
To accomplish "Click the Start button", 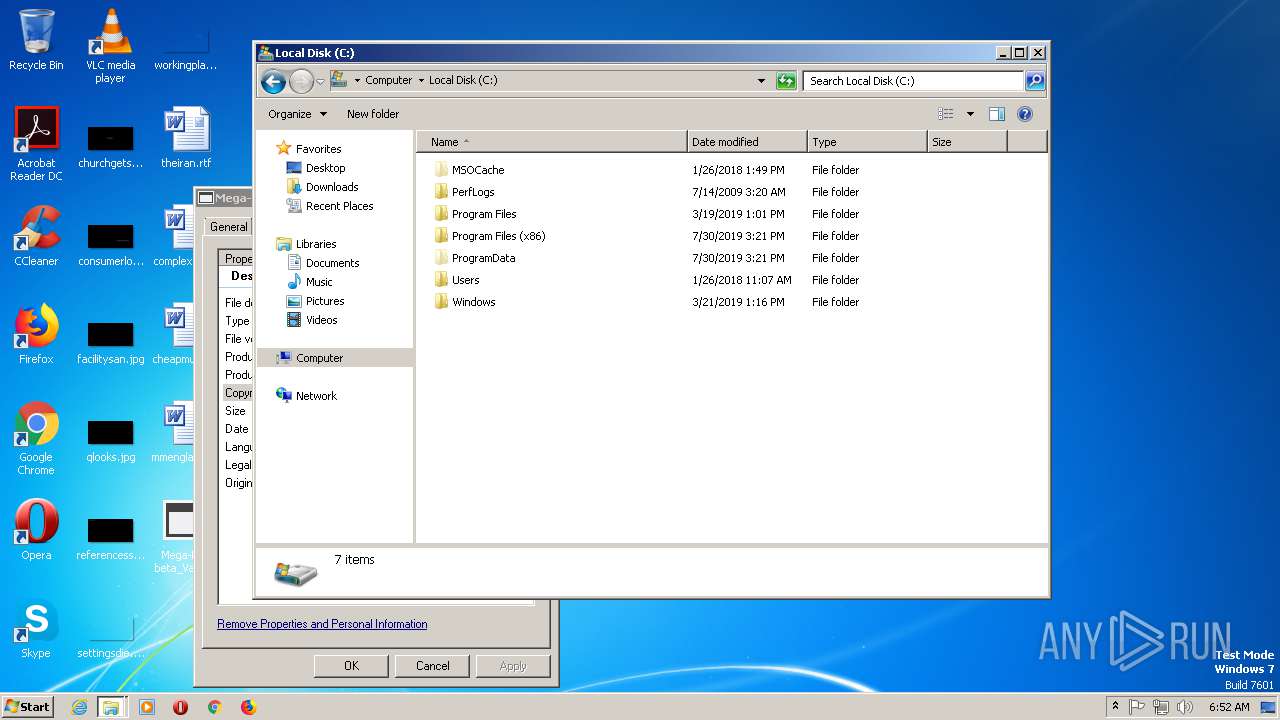I will pos(27,706).
